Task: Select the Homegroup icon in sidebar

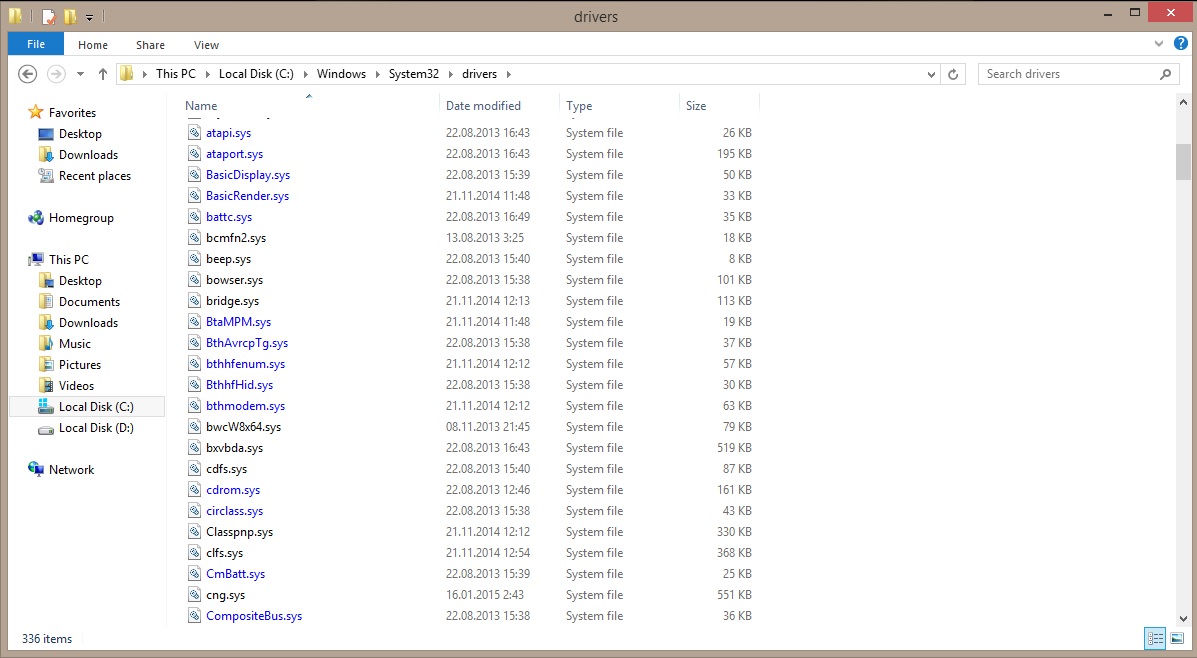Action: (x=36, y=218)
